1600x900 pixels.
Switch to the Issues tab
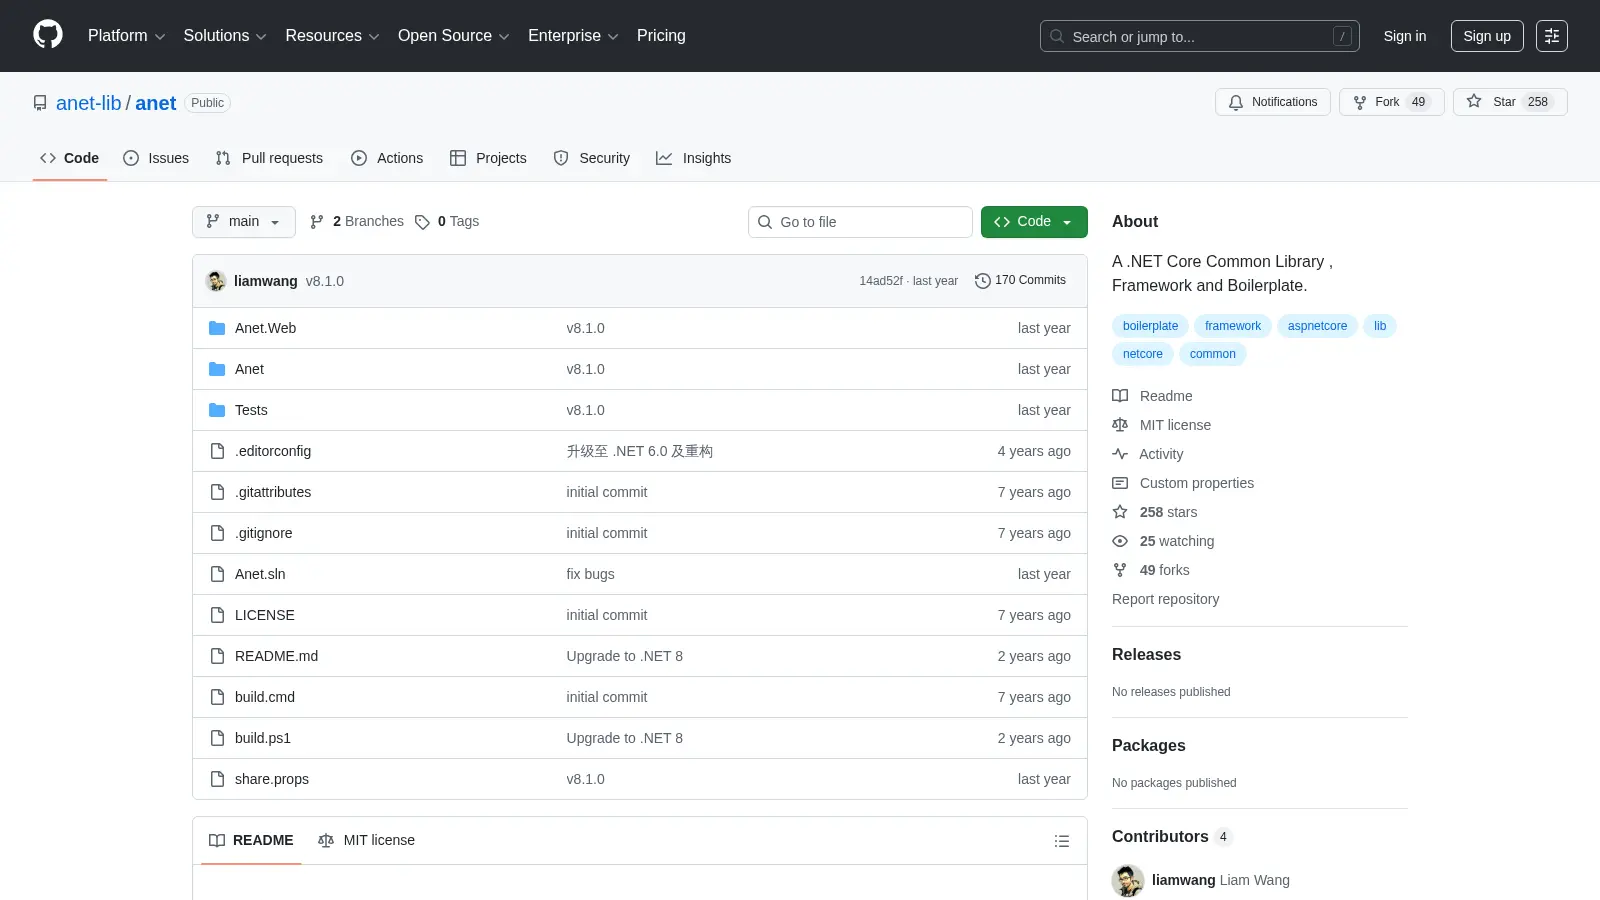click(156, 158)
